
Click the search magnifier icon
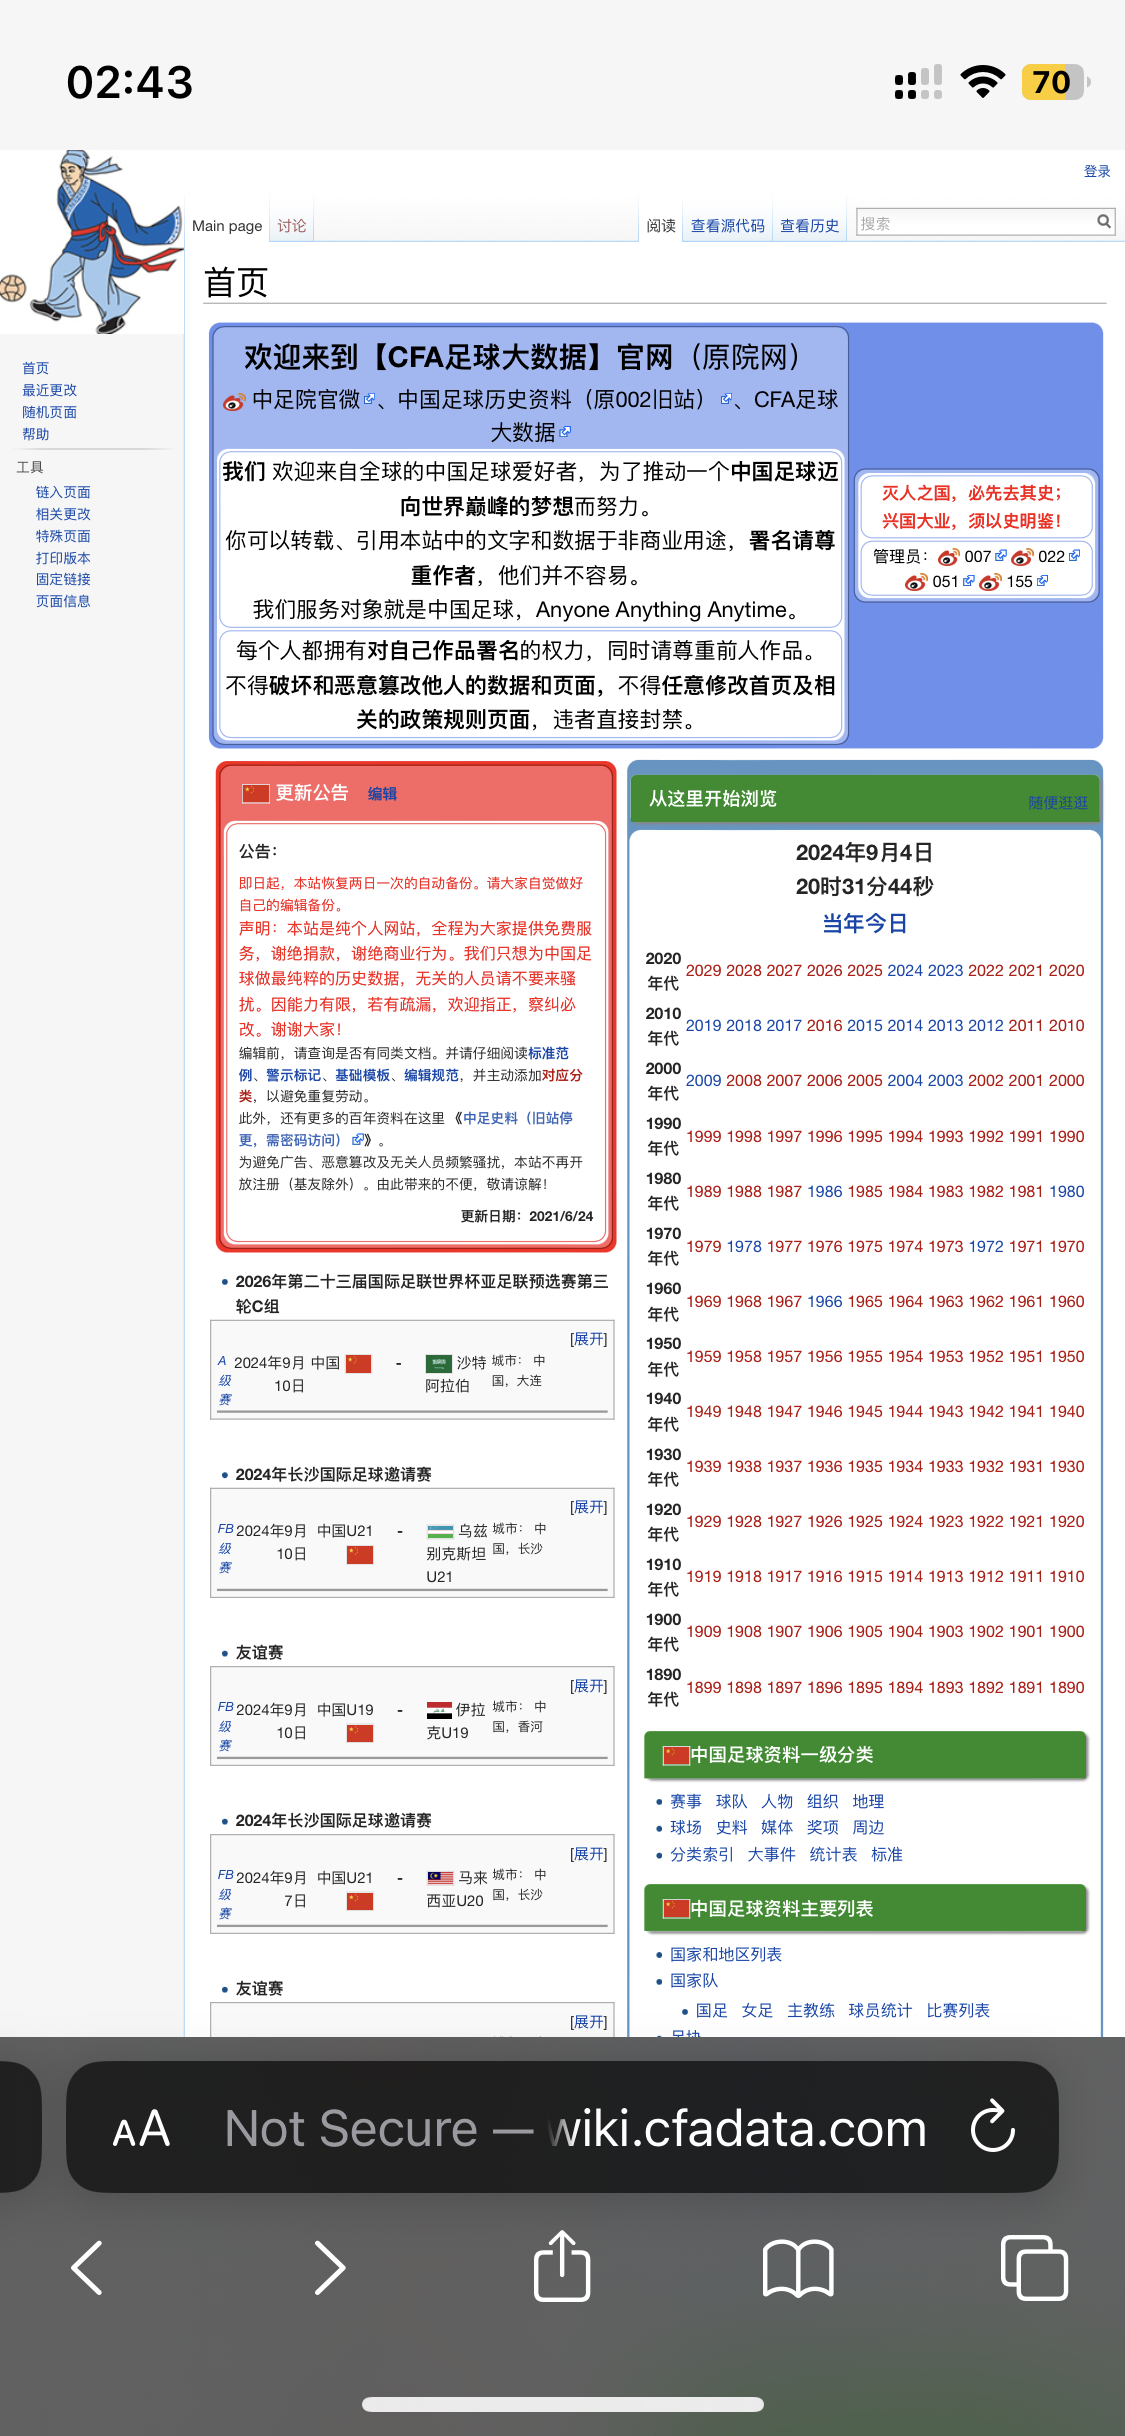1103,222
